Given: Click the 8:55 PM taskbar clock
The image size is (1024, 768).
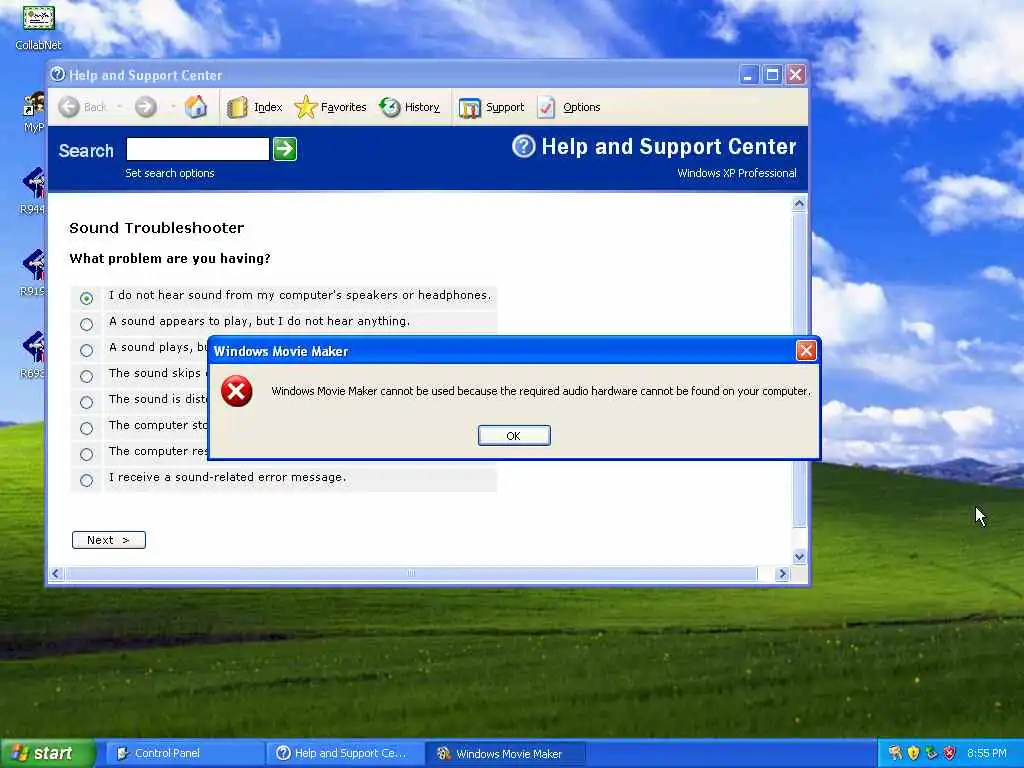Looking at the screenshot, I should pos(987,753).
